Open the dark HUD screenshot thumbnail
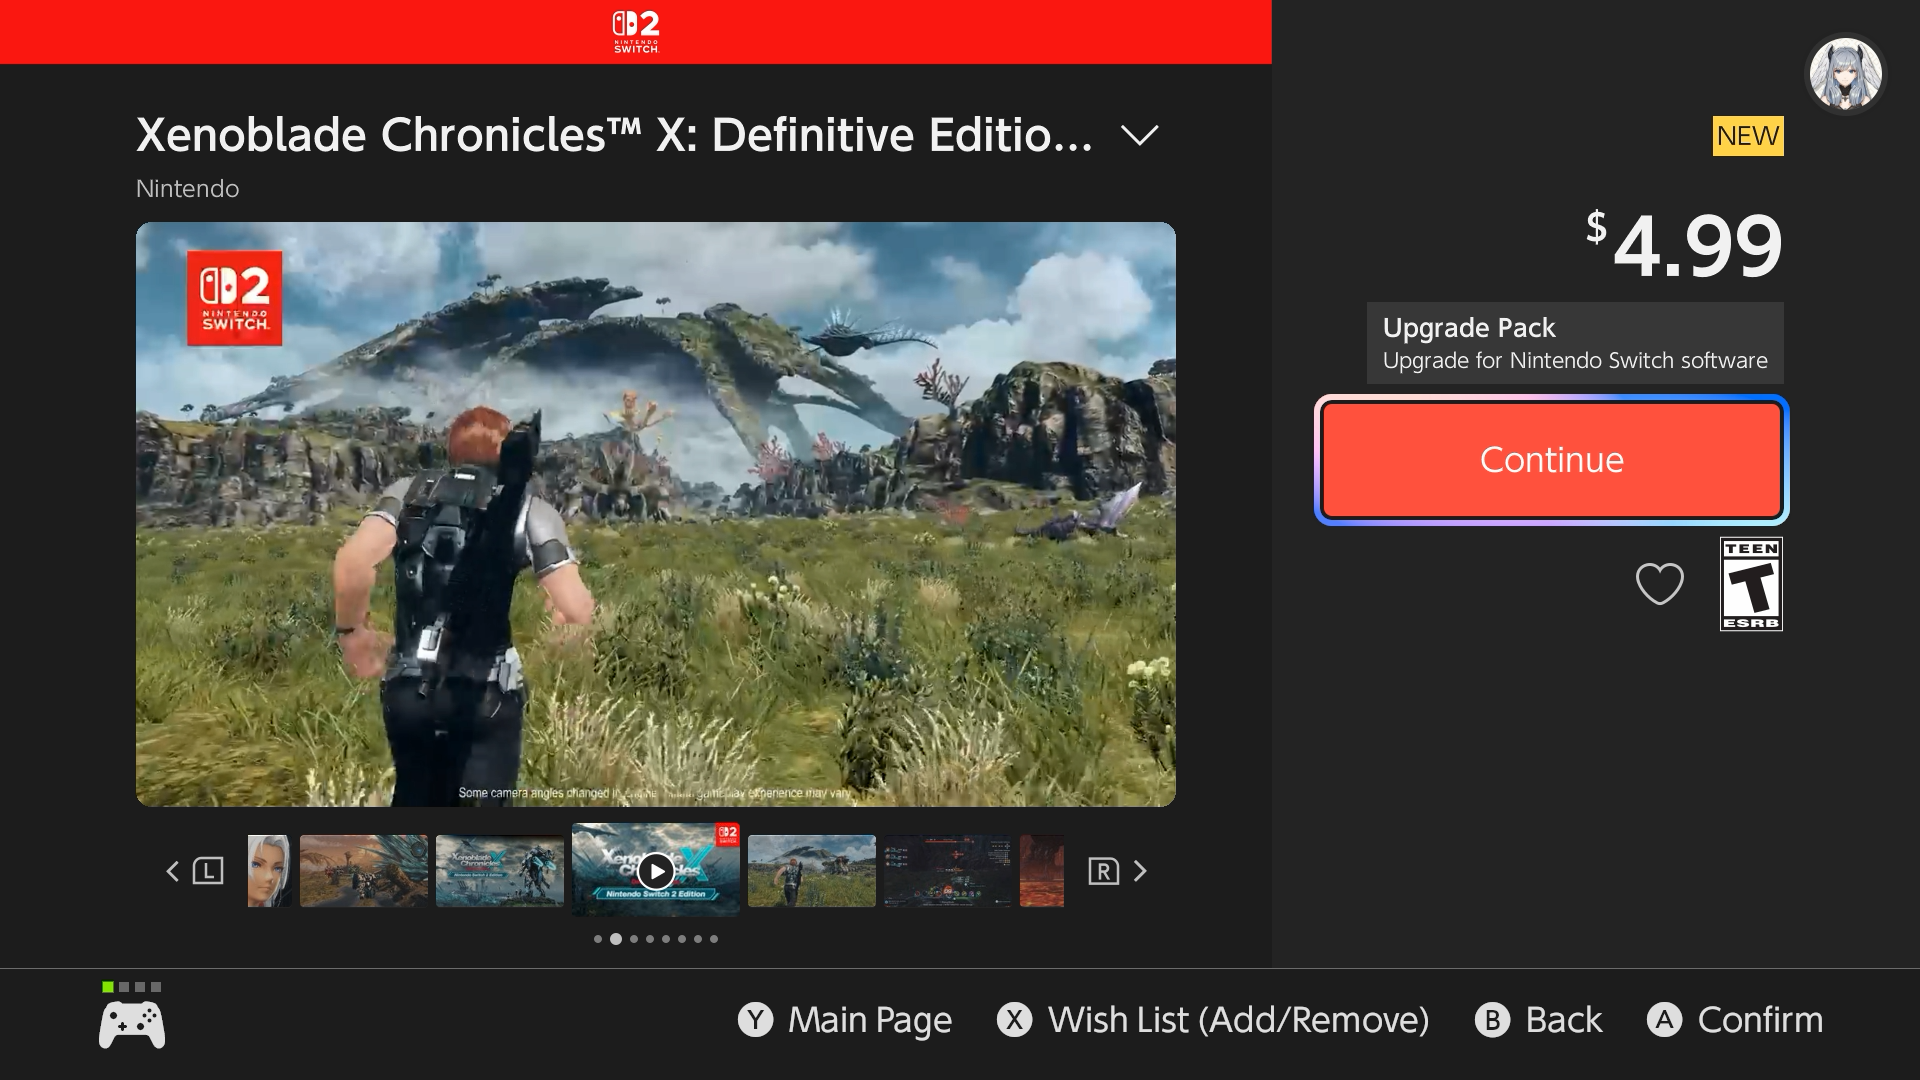The height and width of the screenshot is (1080, 1920). click(947, 871)
